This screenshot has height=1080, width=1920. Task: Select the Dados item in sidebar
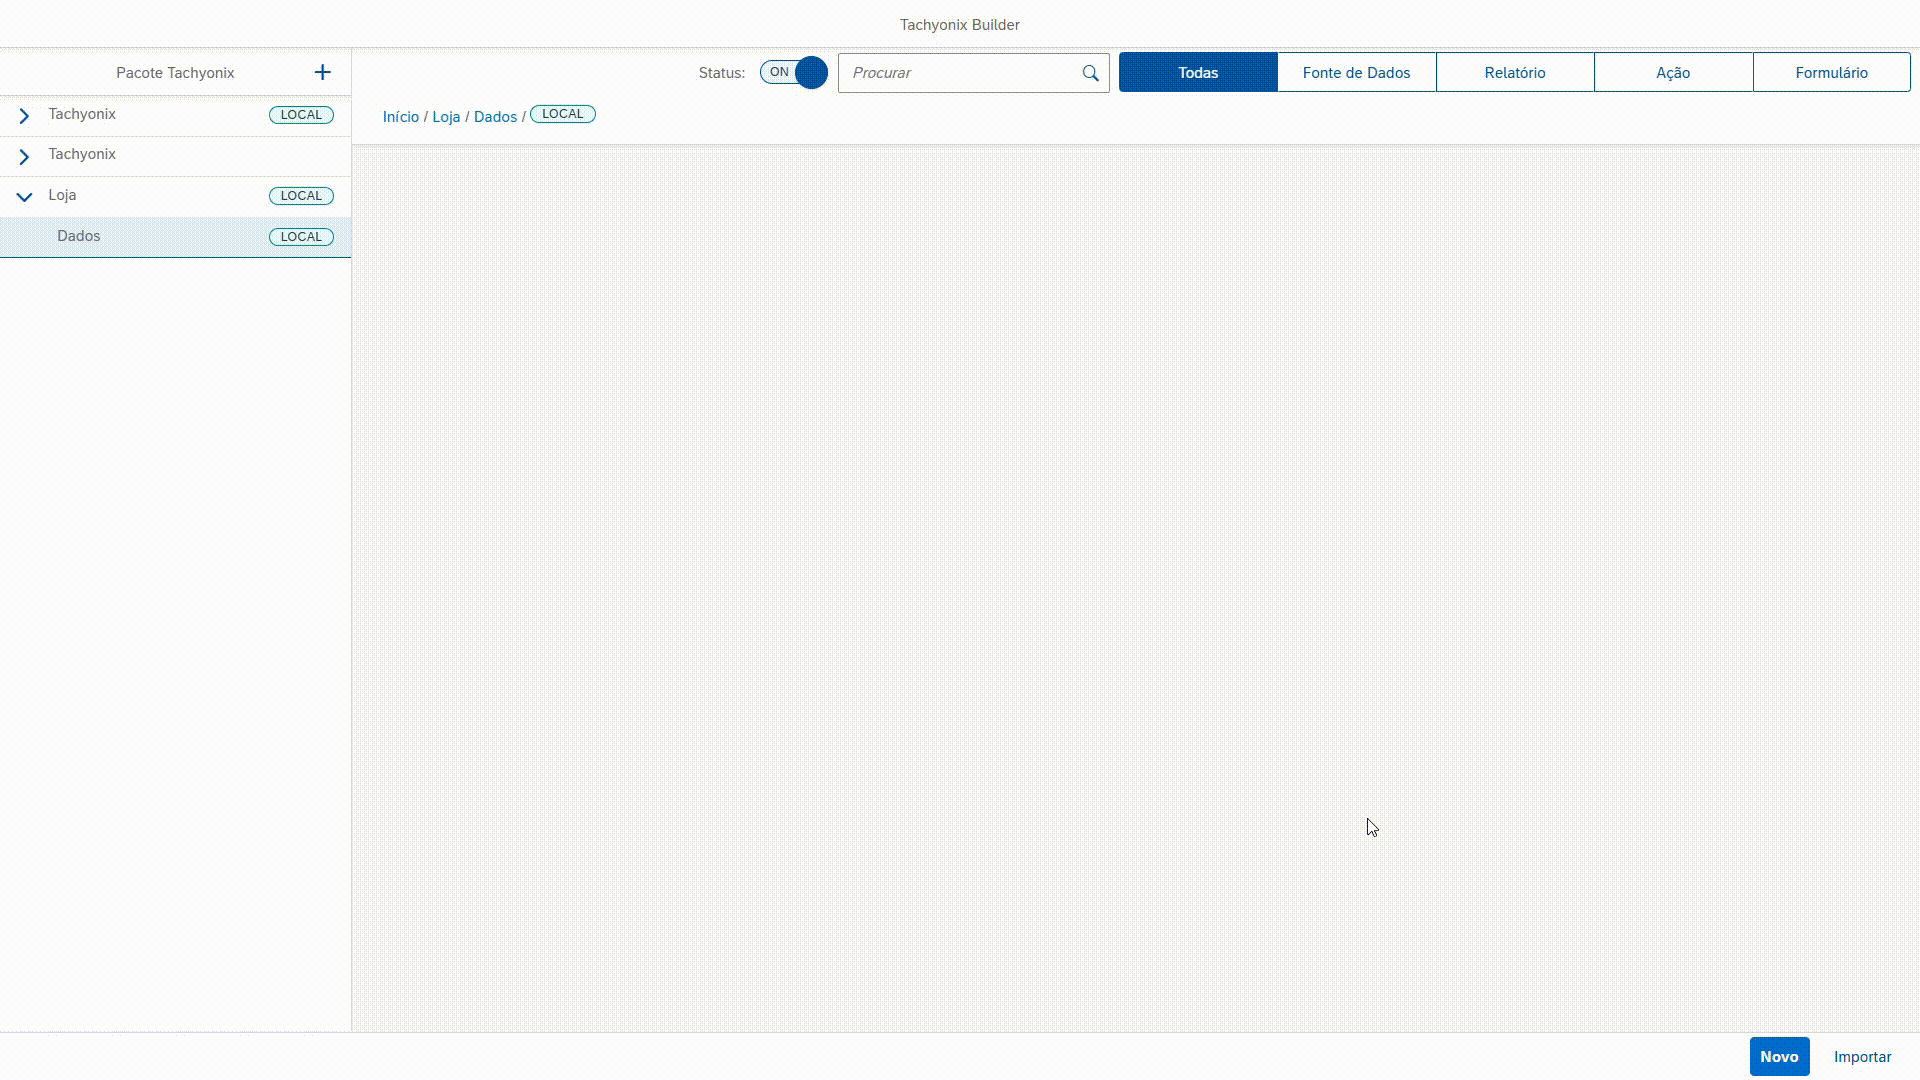point(79,236)
